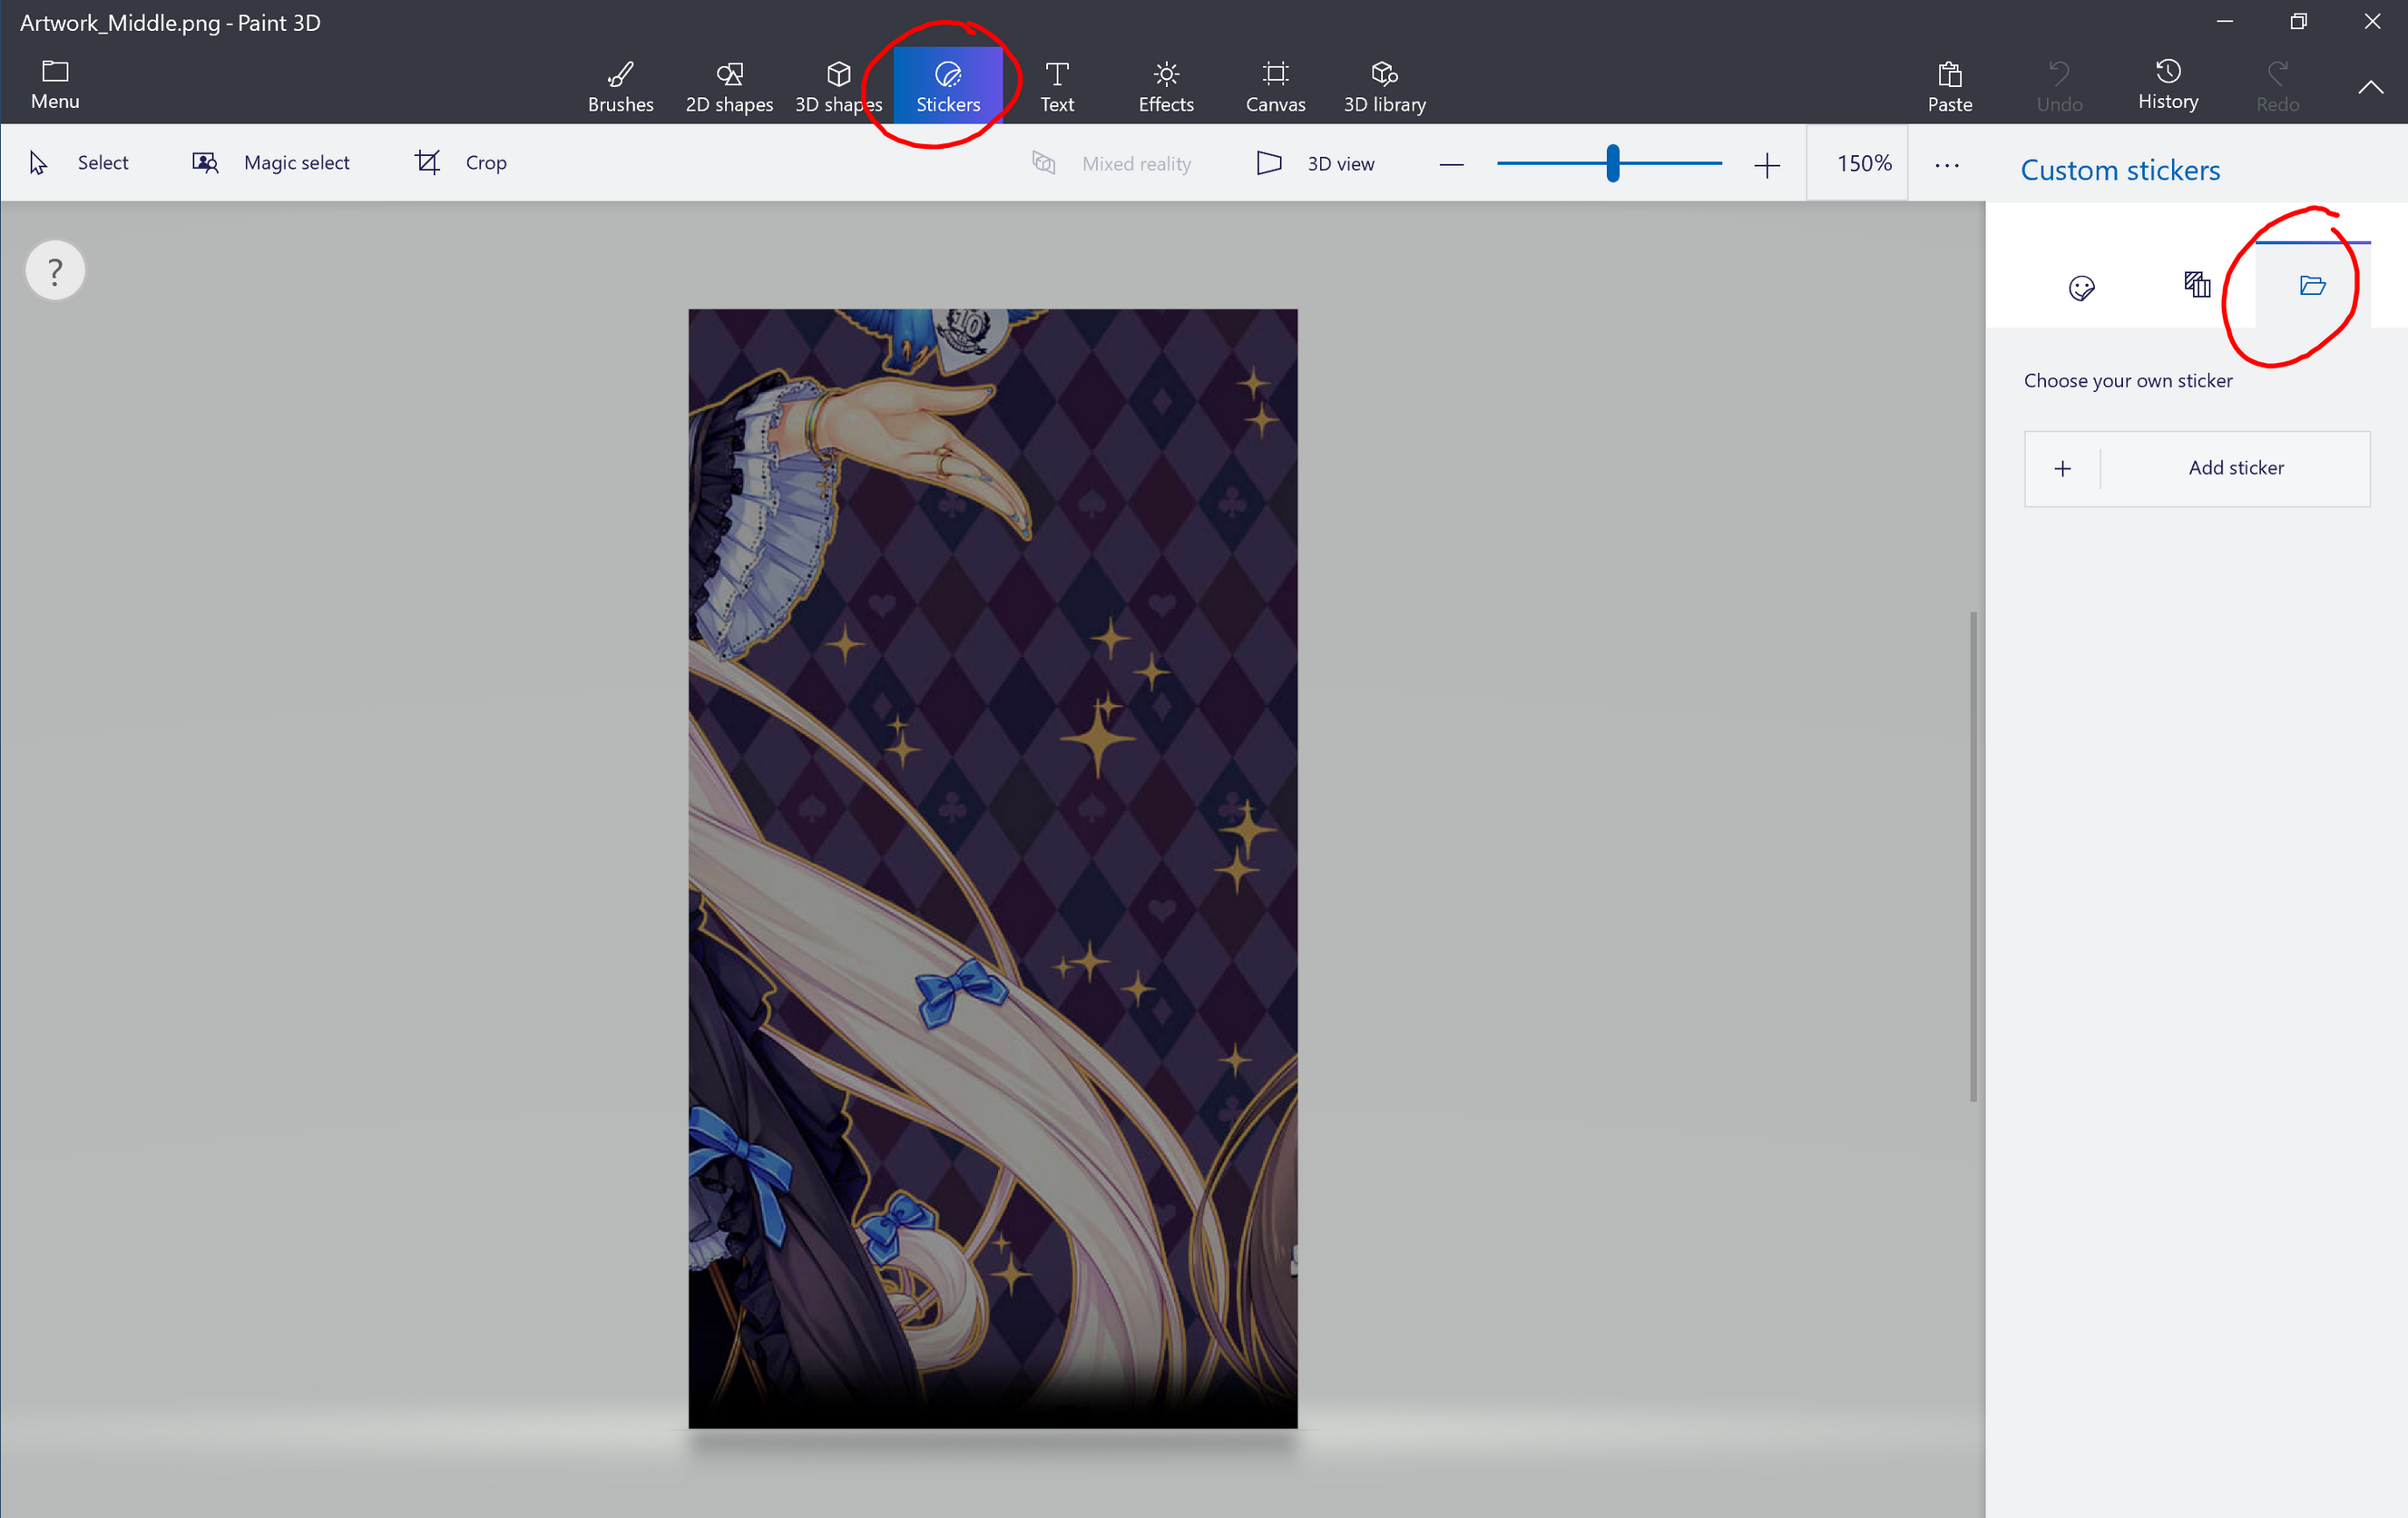Expand the Menu folder
2408x1518 pixels.
pos(55,84)
